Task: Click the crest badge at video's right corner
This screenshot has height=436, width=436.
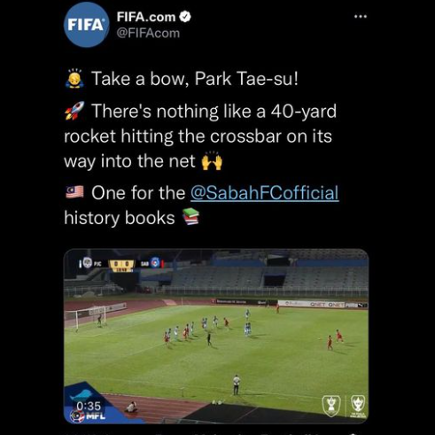Action: 358,406
